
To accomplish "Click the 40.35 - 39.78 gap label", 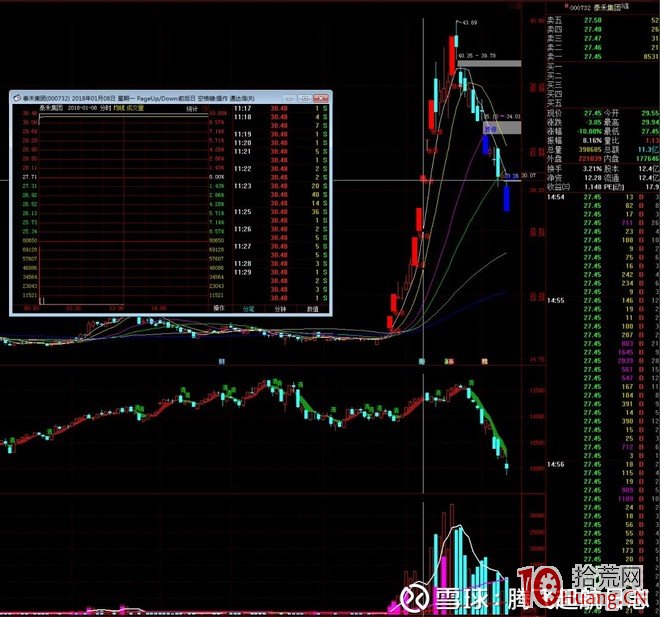I will 477,56.
